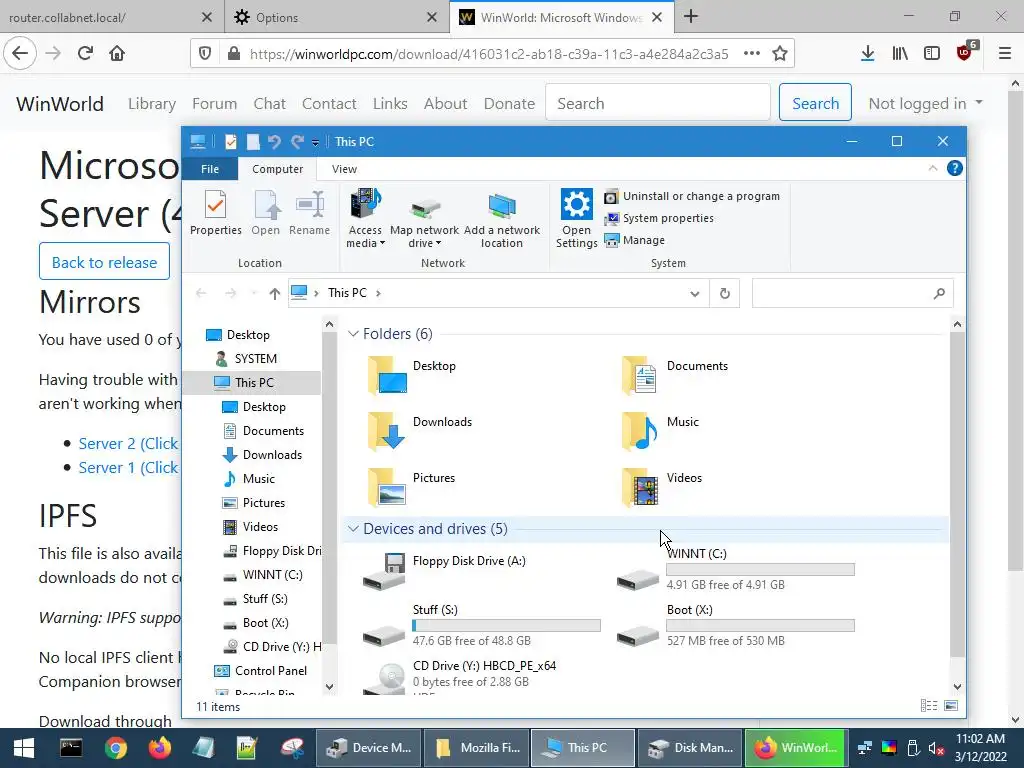Open Explorer help question mark icon
The image size is (1024, 768).
[x=954, y=168]
